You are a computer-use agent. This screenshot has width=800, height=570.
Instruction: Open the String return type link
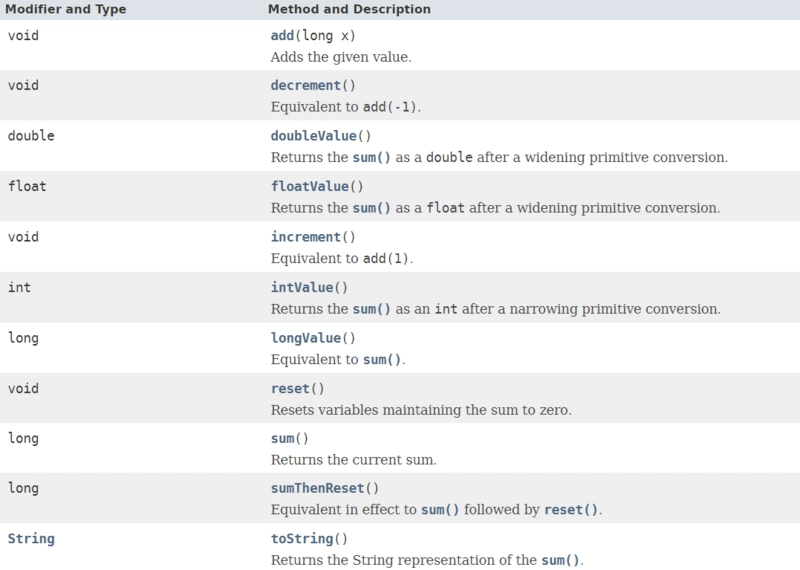(31, 539)
